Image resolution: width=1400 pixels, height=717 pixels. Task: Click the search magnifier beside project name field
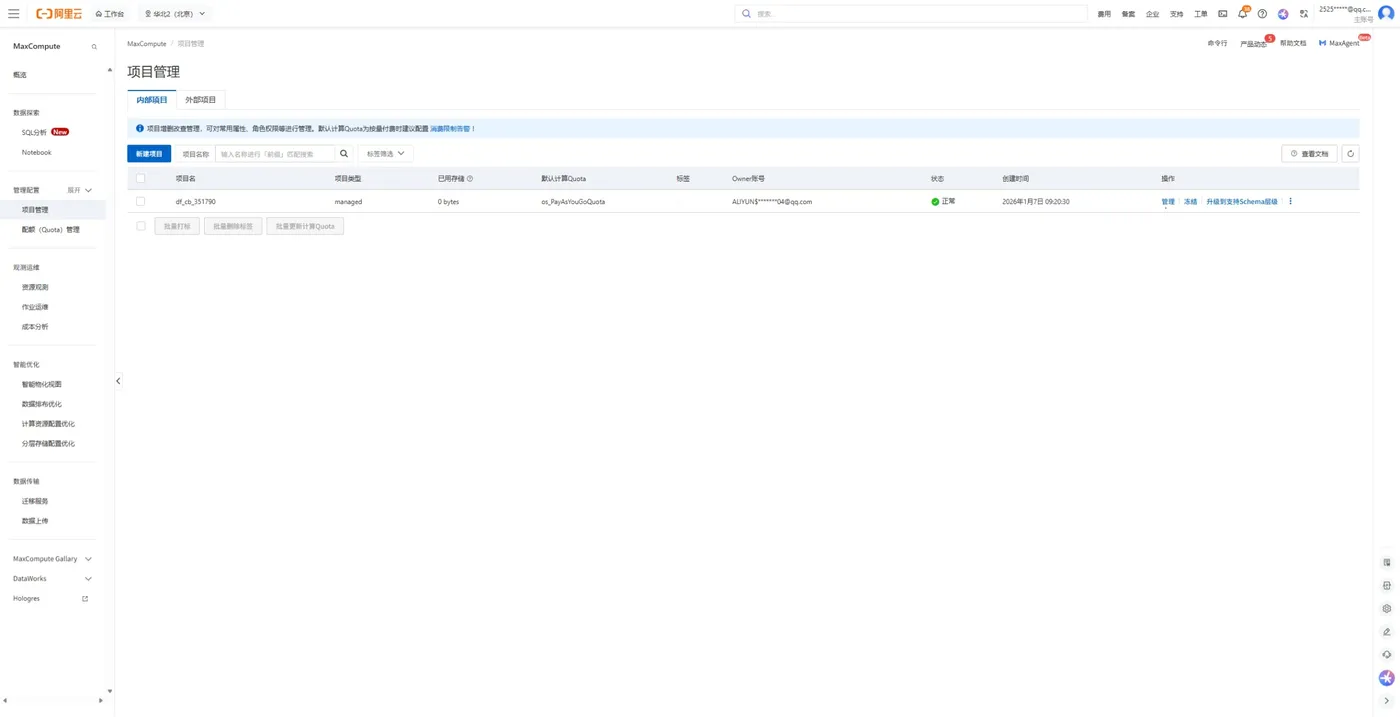pos(343,153)
